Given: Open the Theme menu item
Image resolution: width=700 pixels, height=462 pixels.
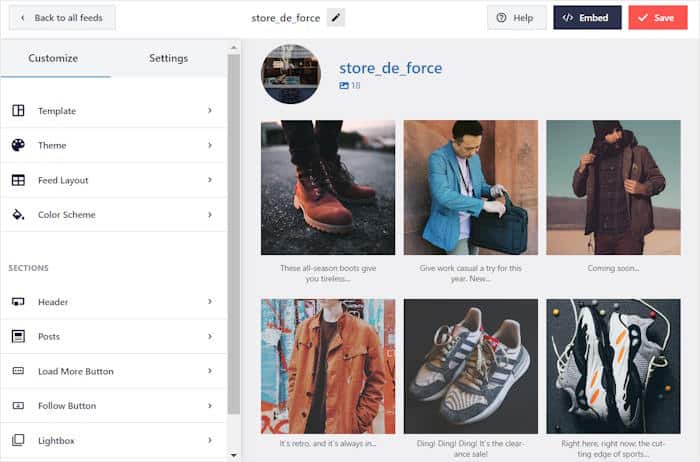Looking at the screenshot, I should [114, 145].
